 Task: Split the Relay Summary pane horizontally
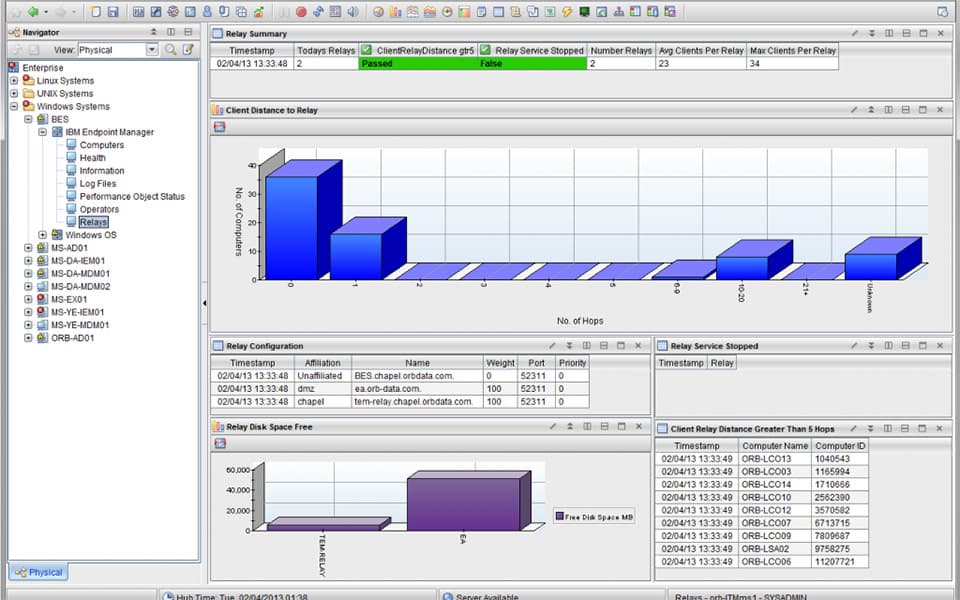click(x=906, y=33)
